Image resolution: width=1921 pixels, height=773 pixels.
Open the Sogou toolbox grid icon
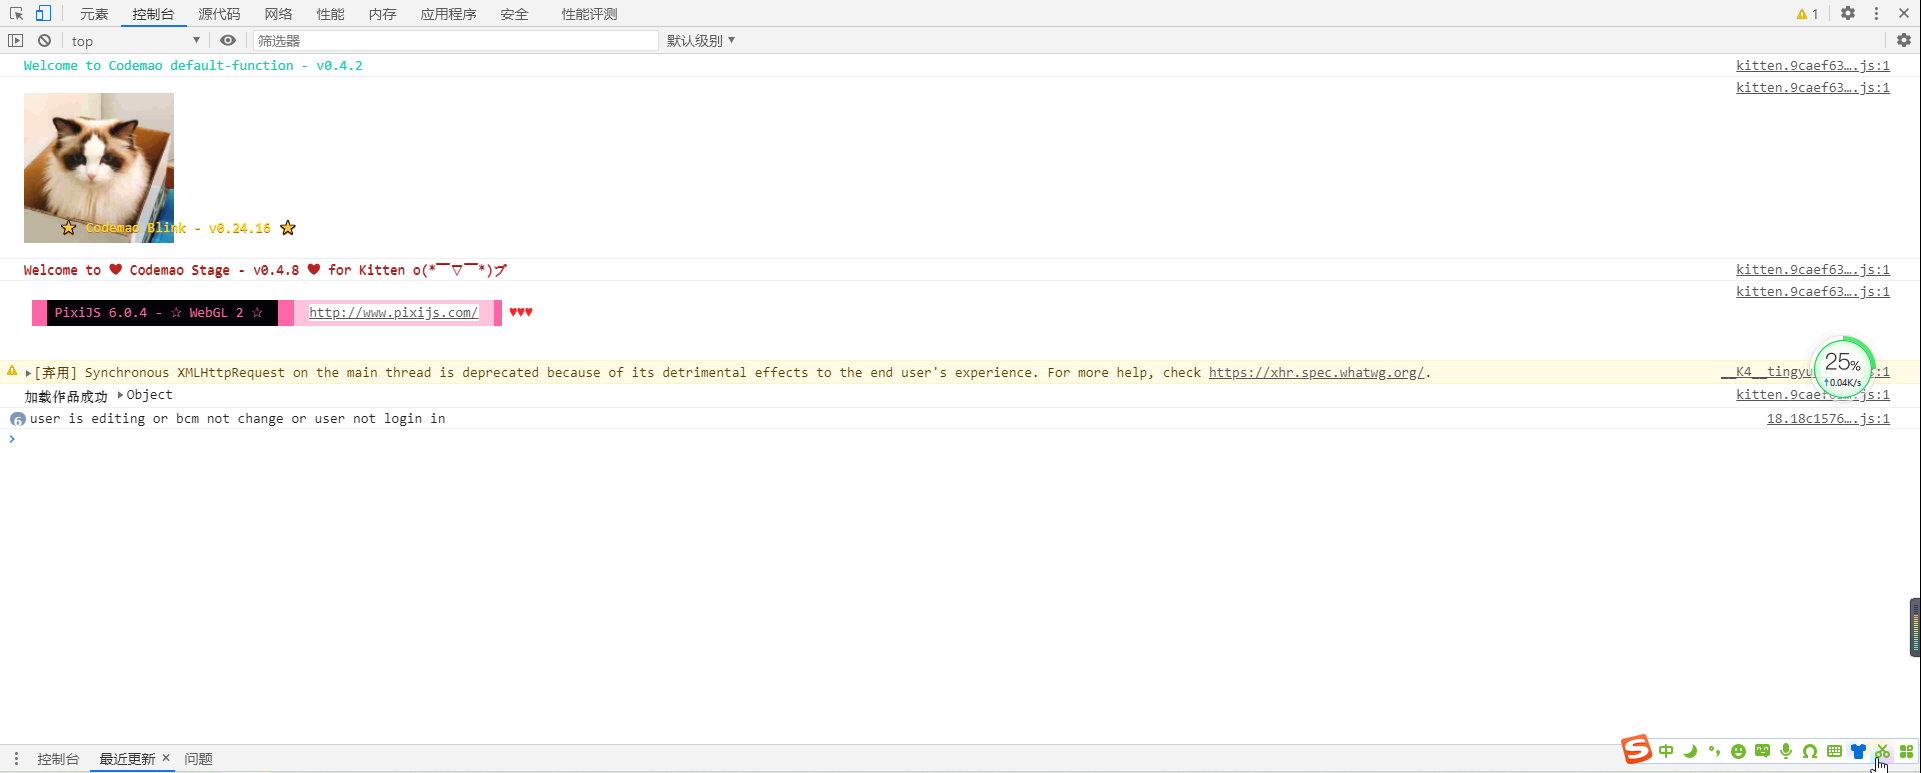click(x=1906, y=751)
